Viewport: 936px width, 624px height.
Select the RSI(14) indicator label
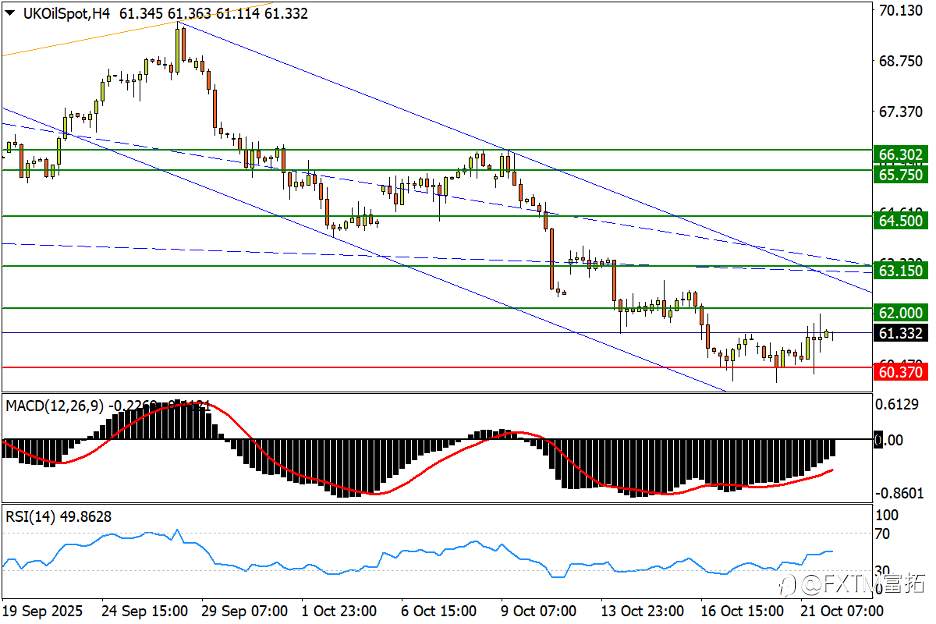tap(31, 517)
